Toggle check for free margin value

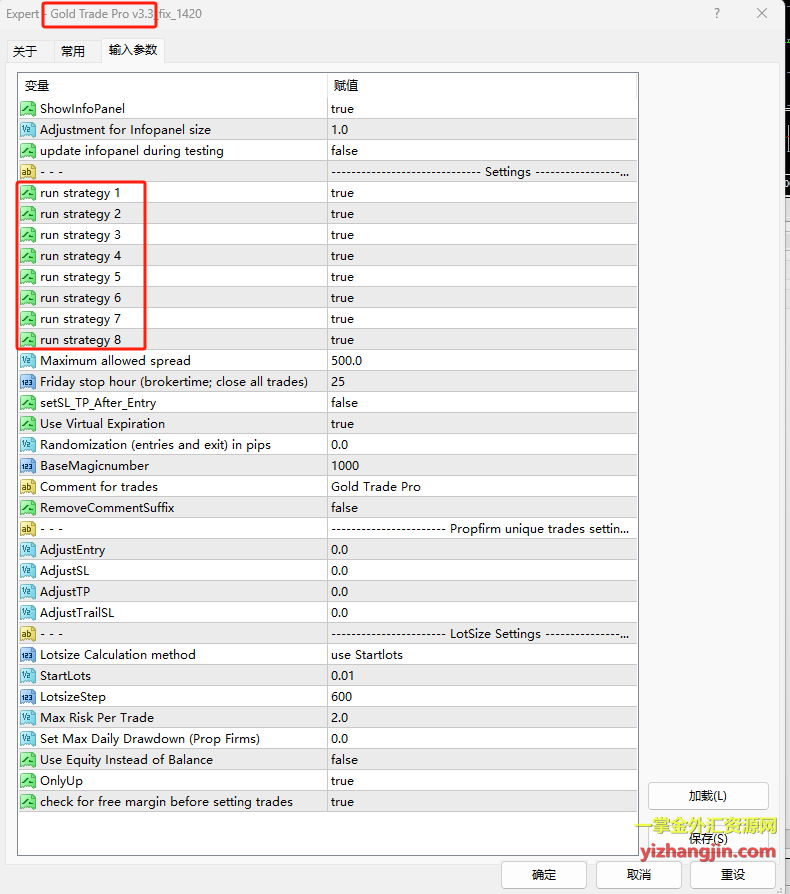[x=482, y=802]
